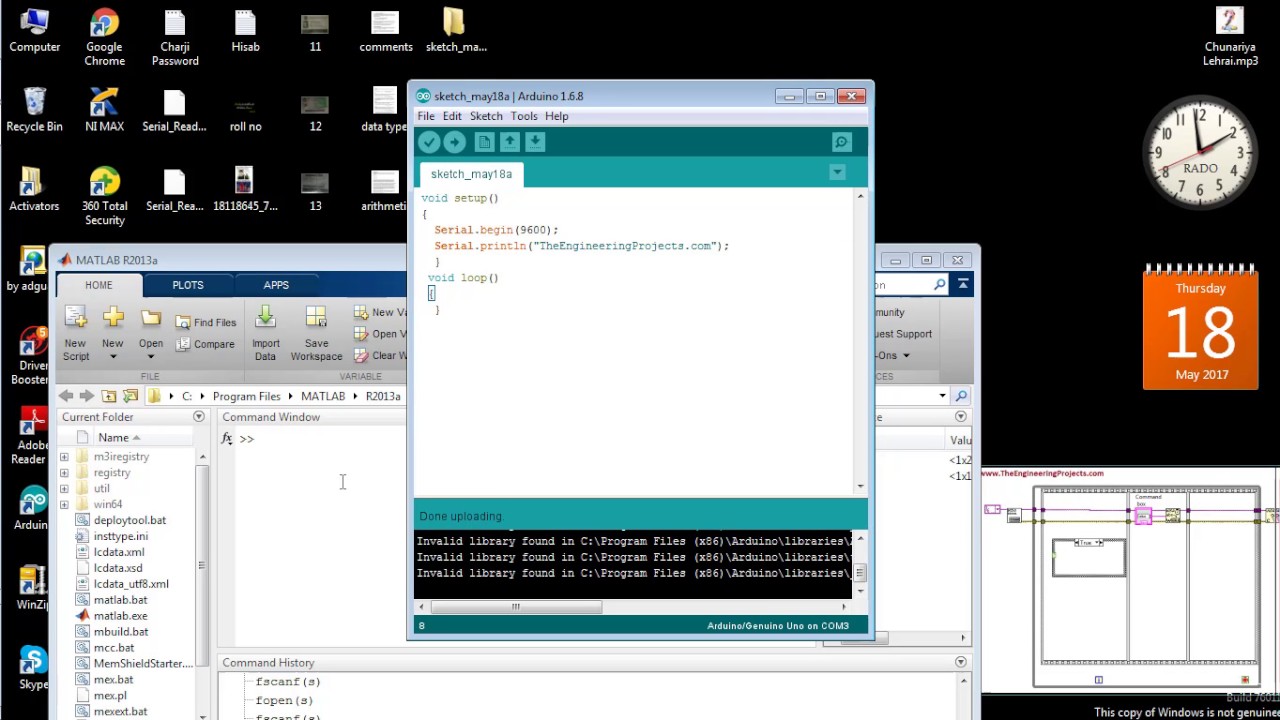
Task: Expand the MATLAB New dropdown arrow
Action: 113,357
